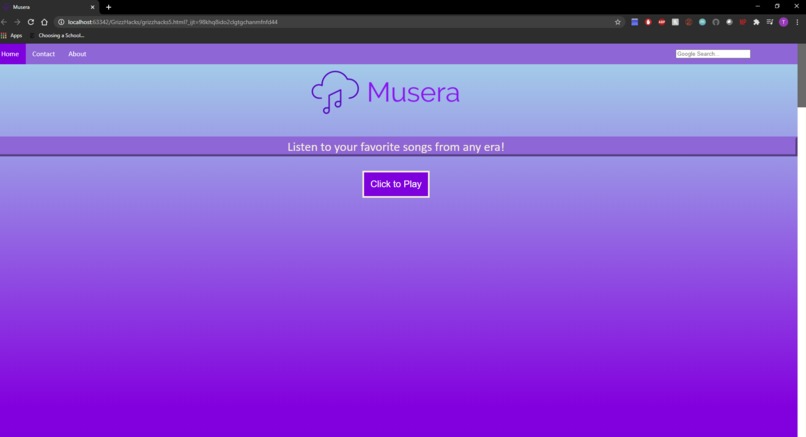Open the browser home page icon
The height and width of the screenshot is (437, 806).
44,22
